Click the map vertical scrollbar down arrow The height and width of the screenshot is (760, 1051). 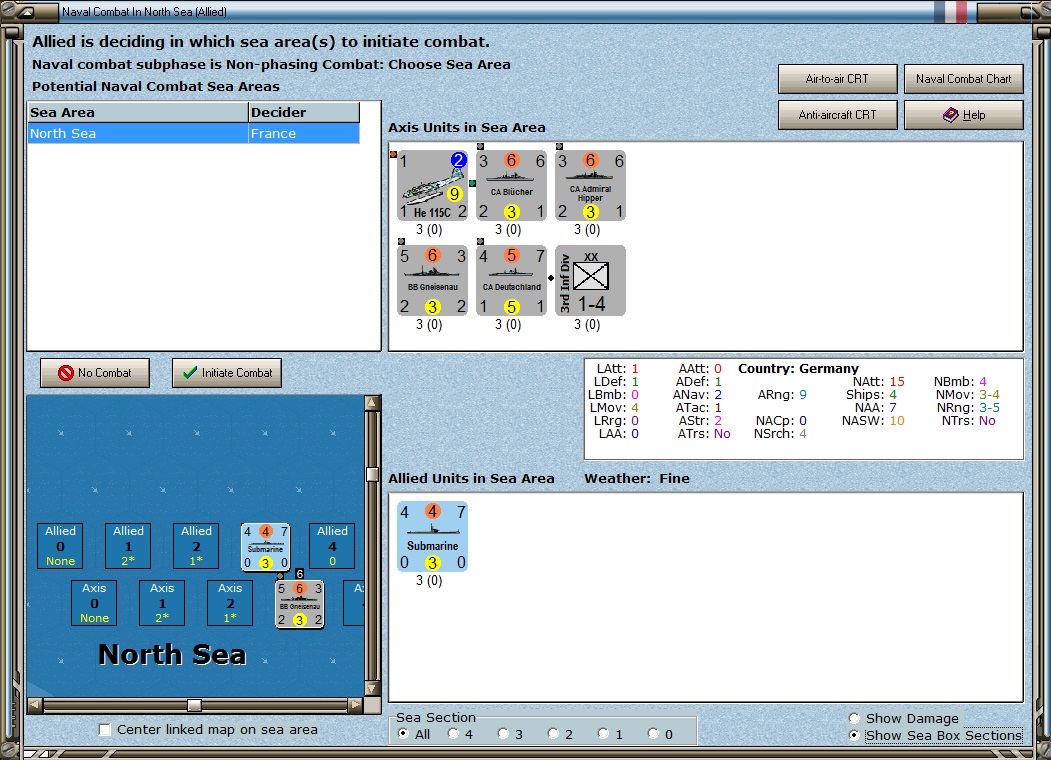[x=373, y=688]
